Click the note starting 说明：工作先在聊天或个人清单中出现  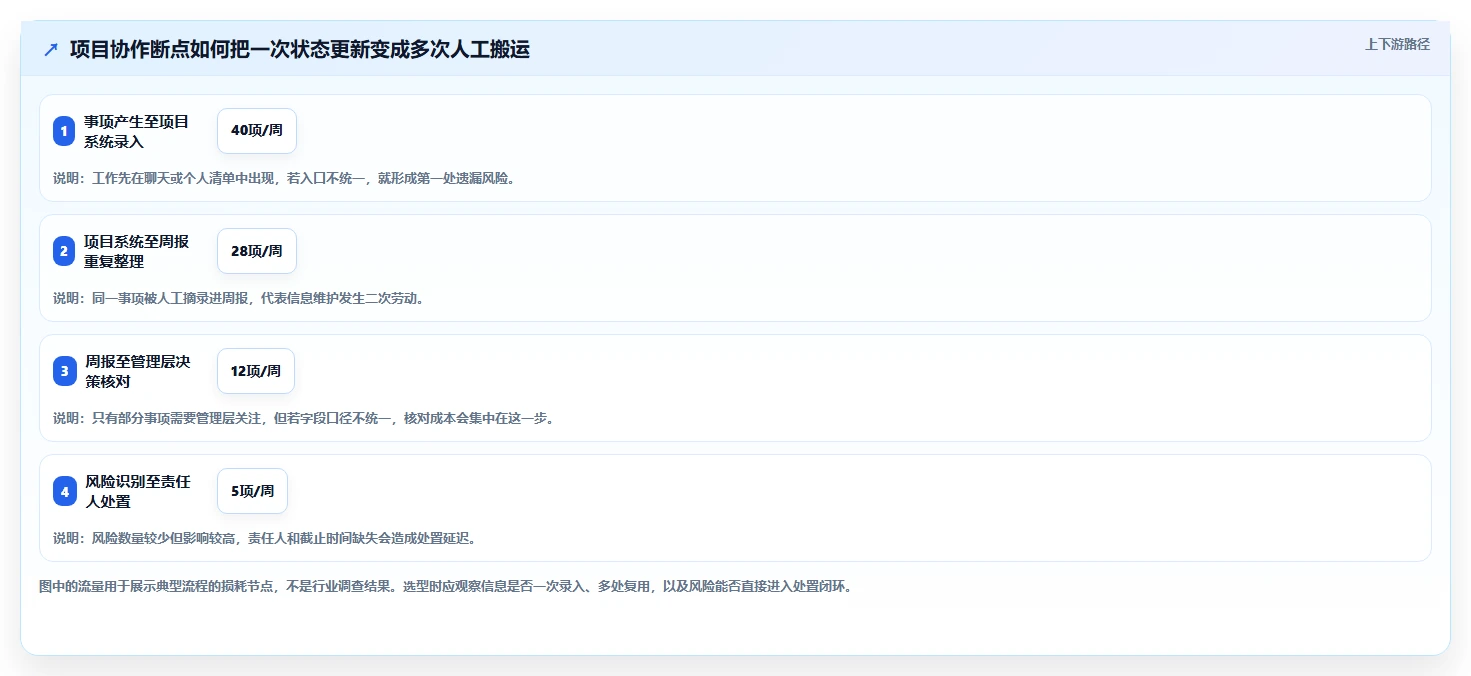click(284, 178)
